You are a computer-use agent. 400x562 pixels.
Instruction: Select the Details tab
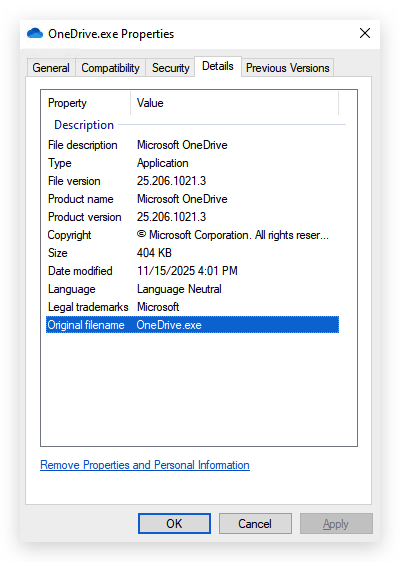tap(218, 66)
